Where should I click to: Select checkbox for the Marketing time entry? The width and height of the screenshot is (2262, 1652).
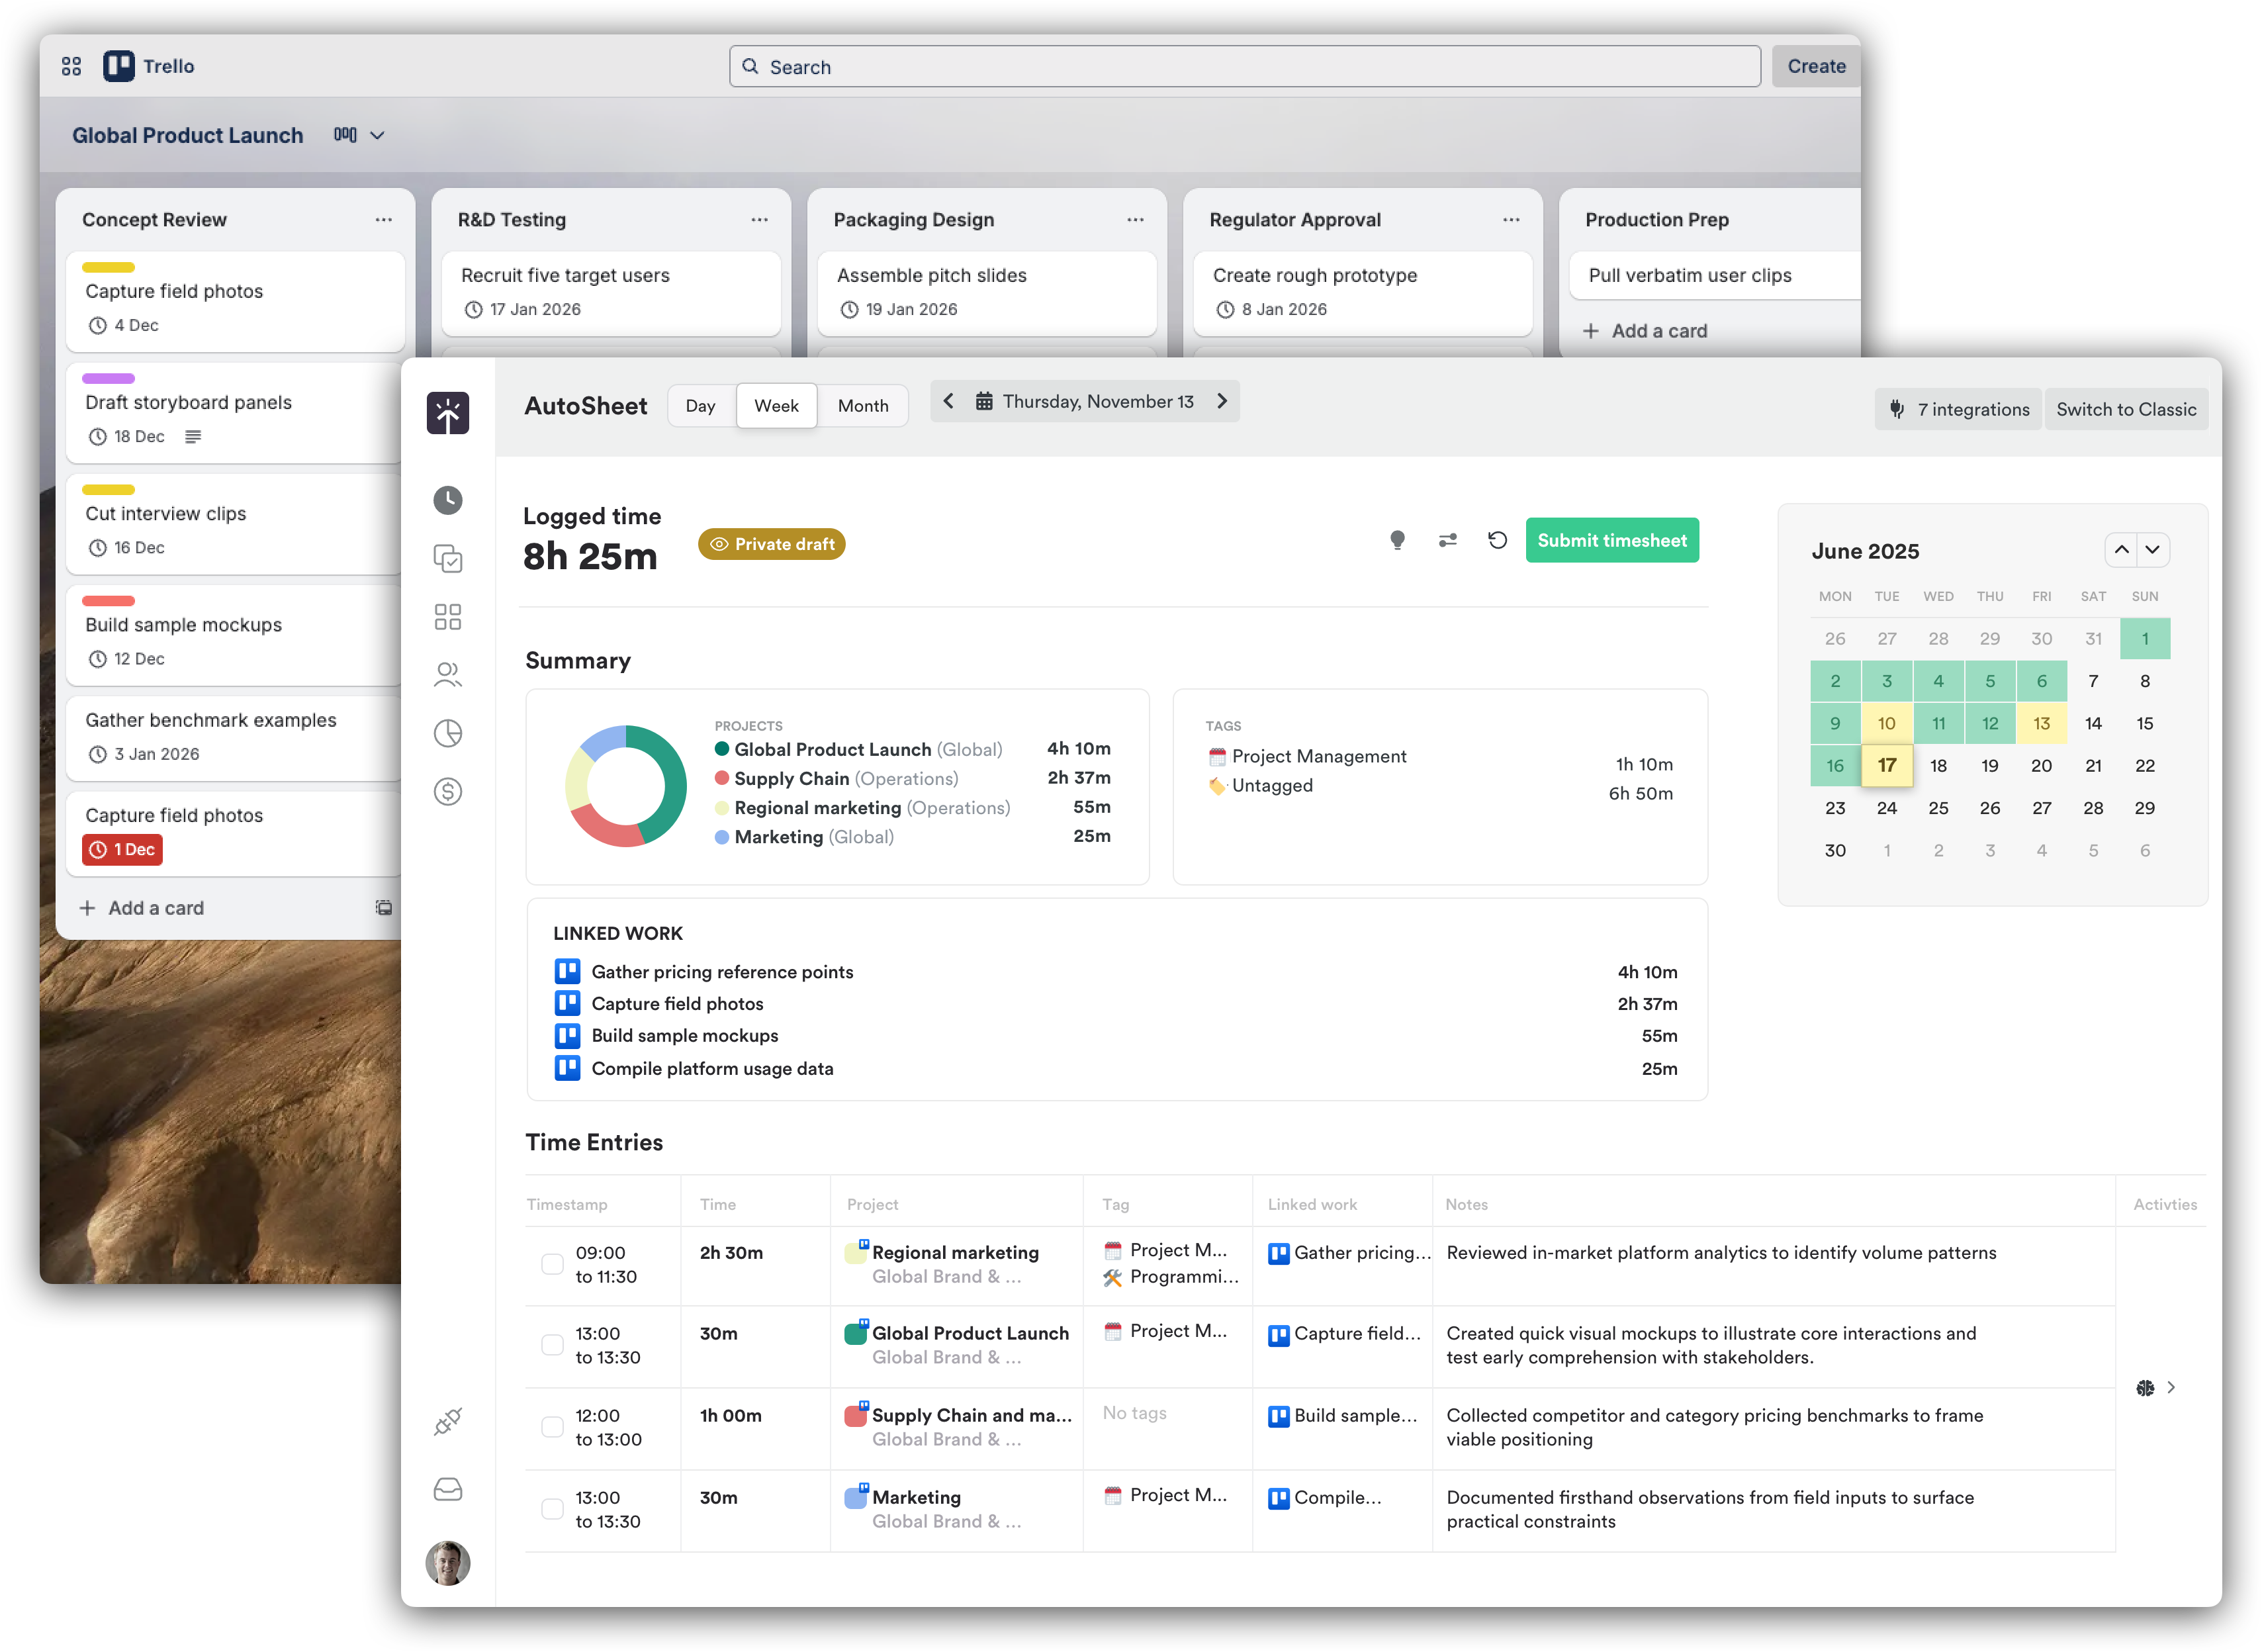tap(552, 1509)
